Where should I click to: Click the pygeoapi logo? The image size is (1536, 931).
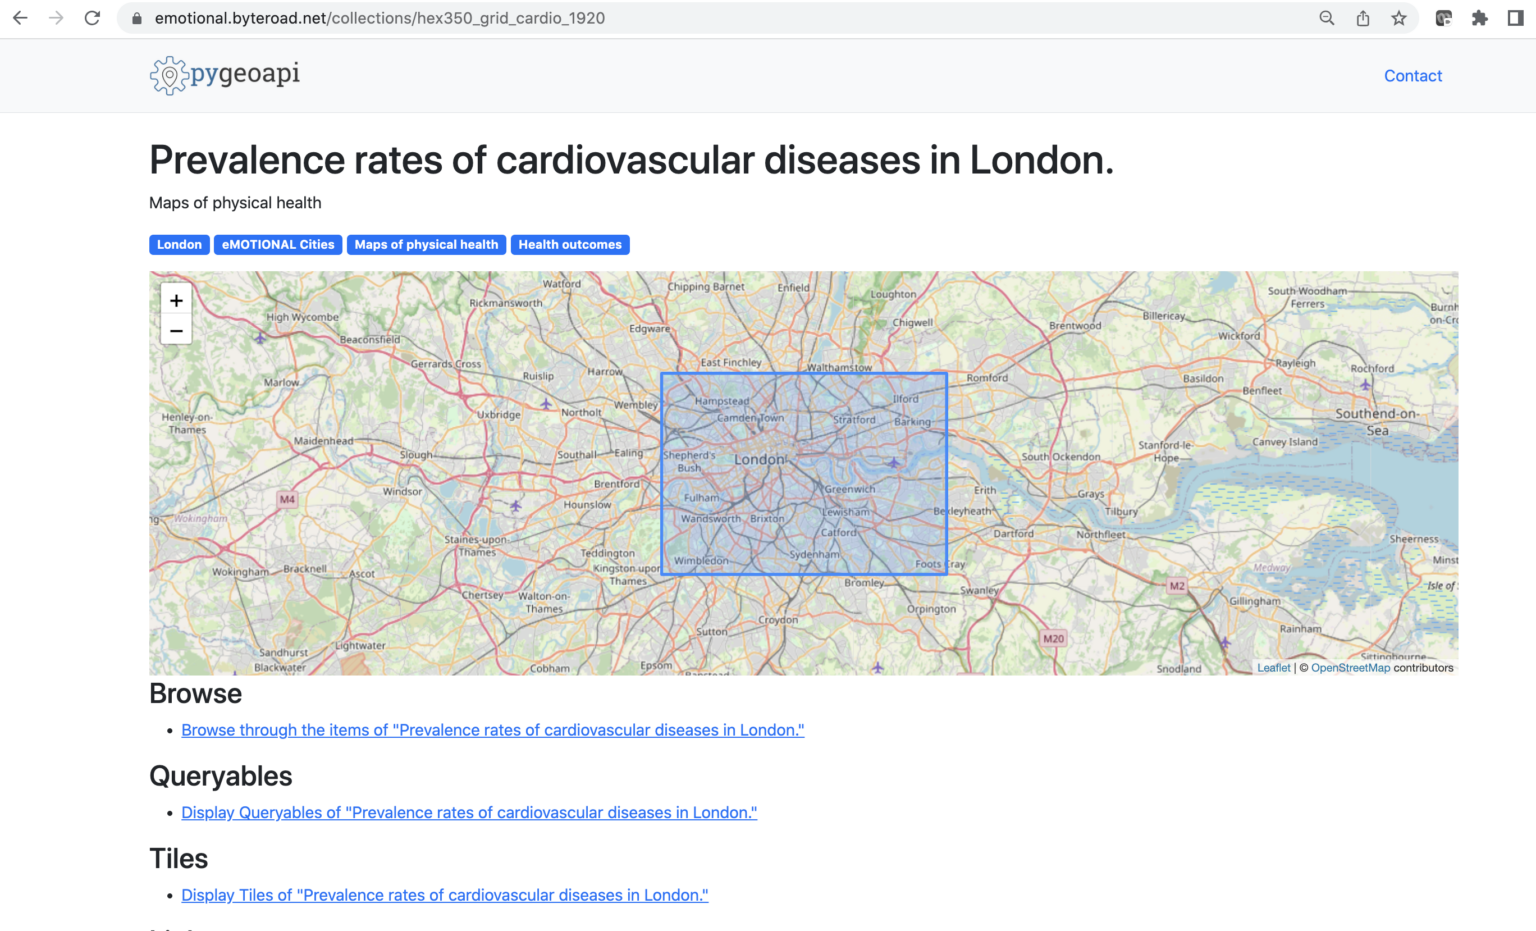click(x=225, y=75)
